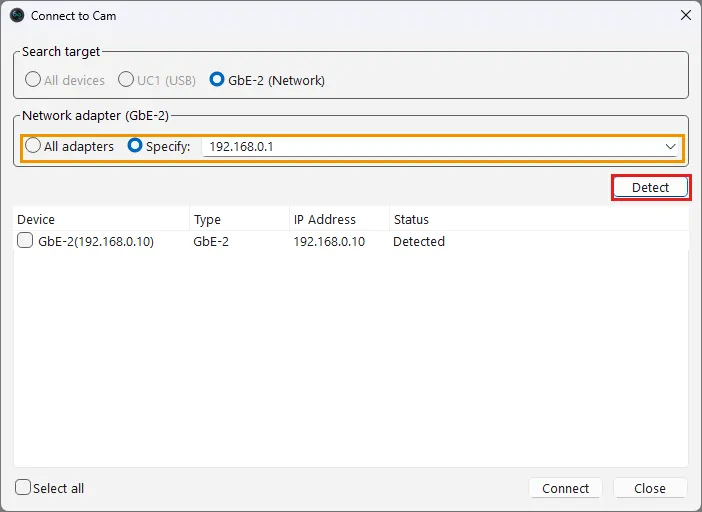Select the GbE-2(192.168.0.10) device row
Image resolution: width=702 pixels, height=512 pixels.
(351, 242)
